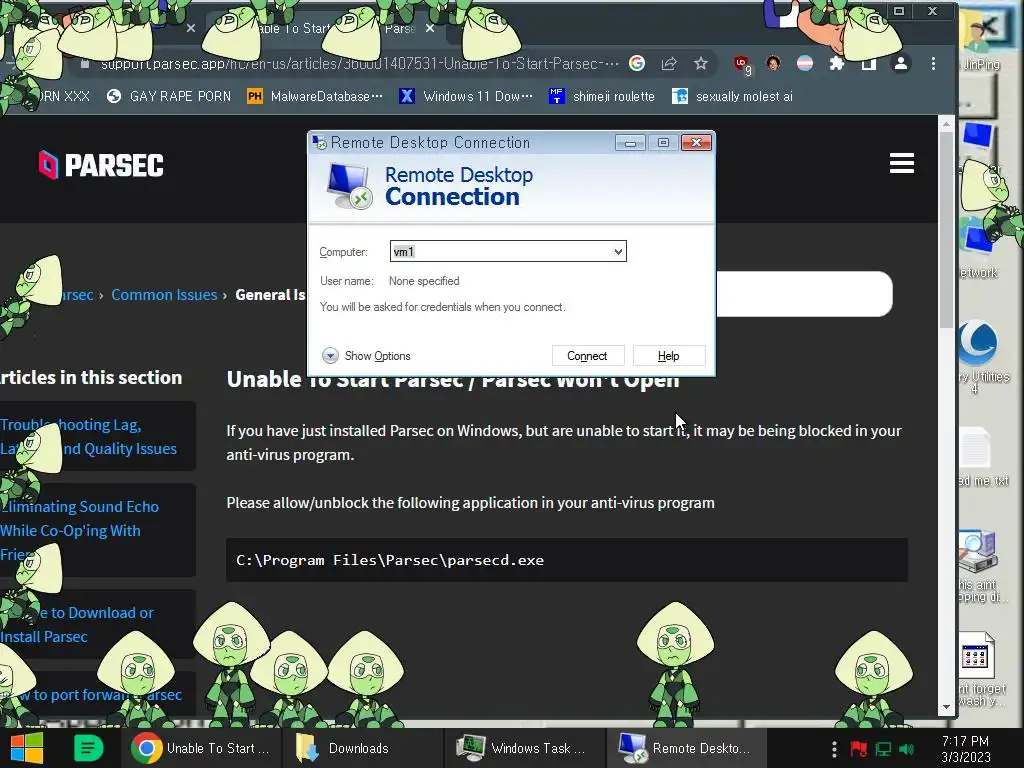Click the parsecd.exe path code block
This screenshot has height=768, width=1024.
pyautogui.click(x=567, y=560)
